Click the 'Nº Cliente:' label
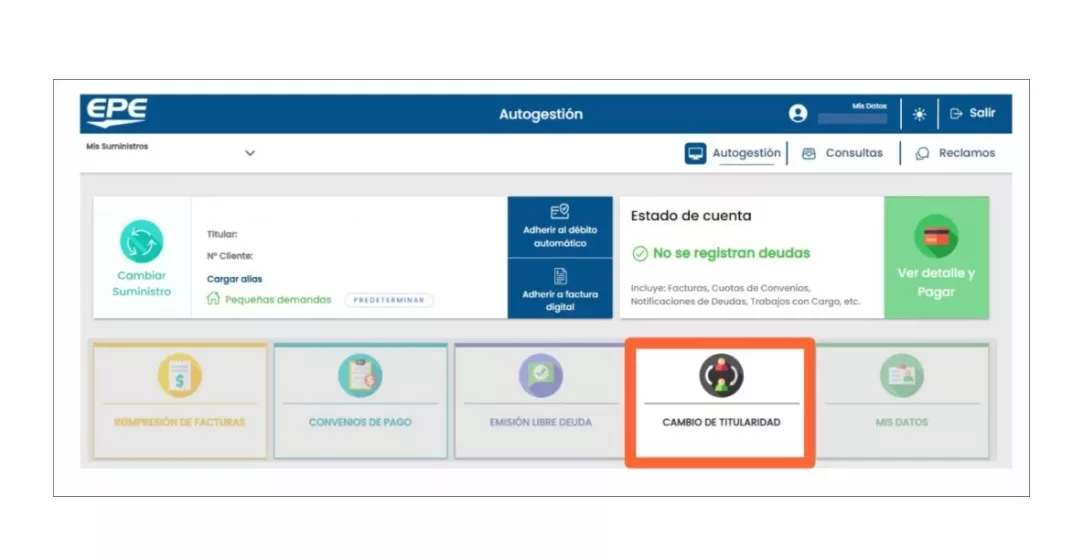Viewport: 1080px width, 556px height. (230, 256)
